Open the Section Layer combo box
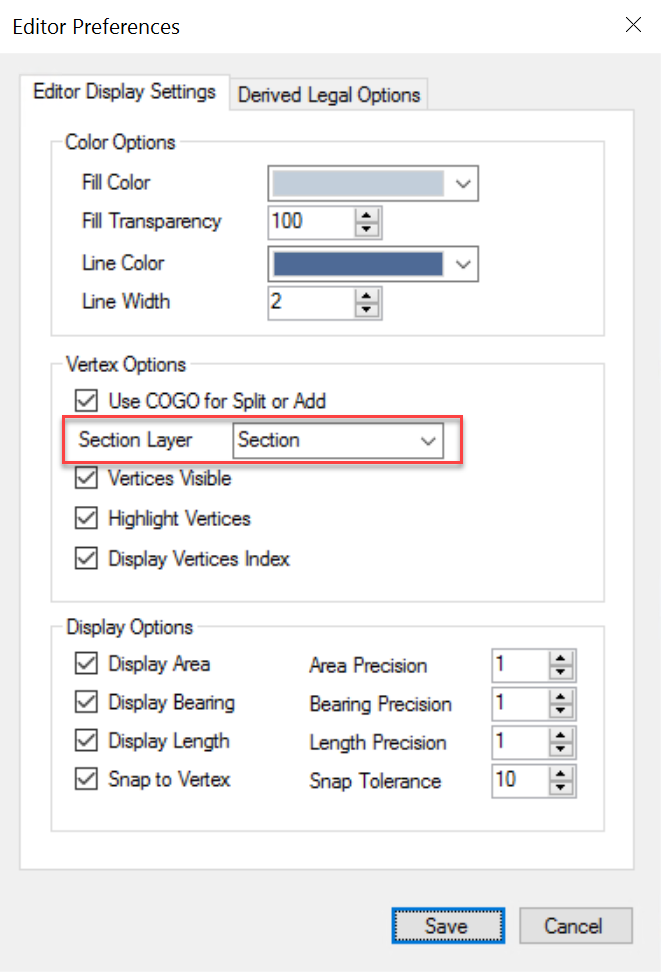661x972 pixels. click(429, 441)
